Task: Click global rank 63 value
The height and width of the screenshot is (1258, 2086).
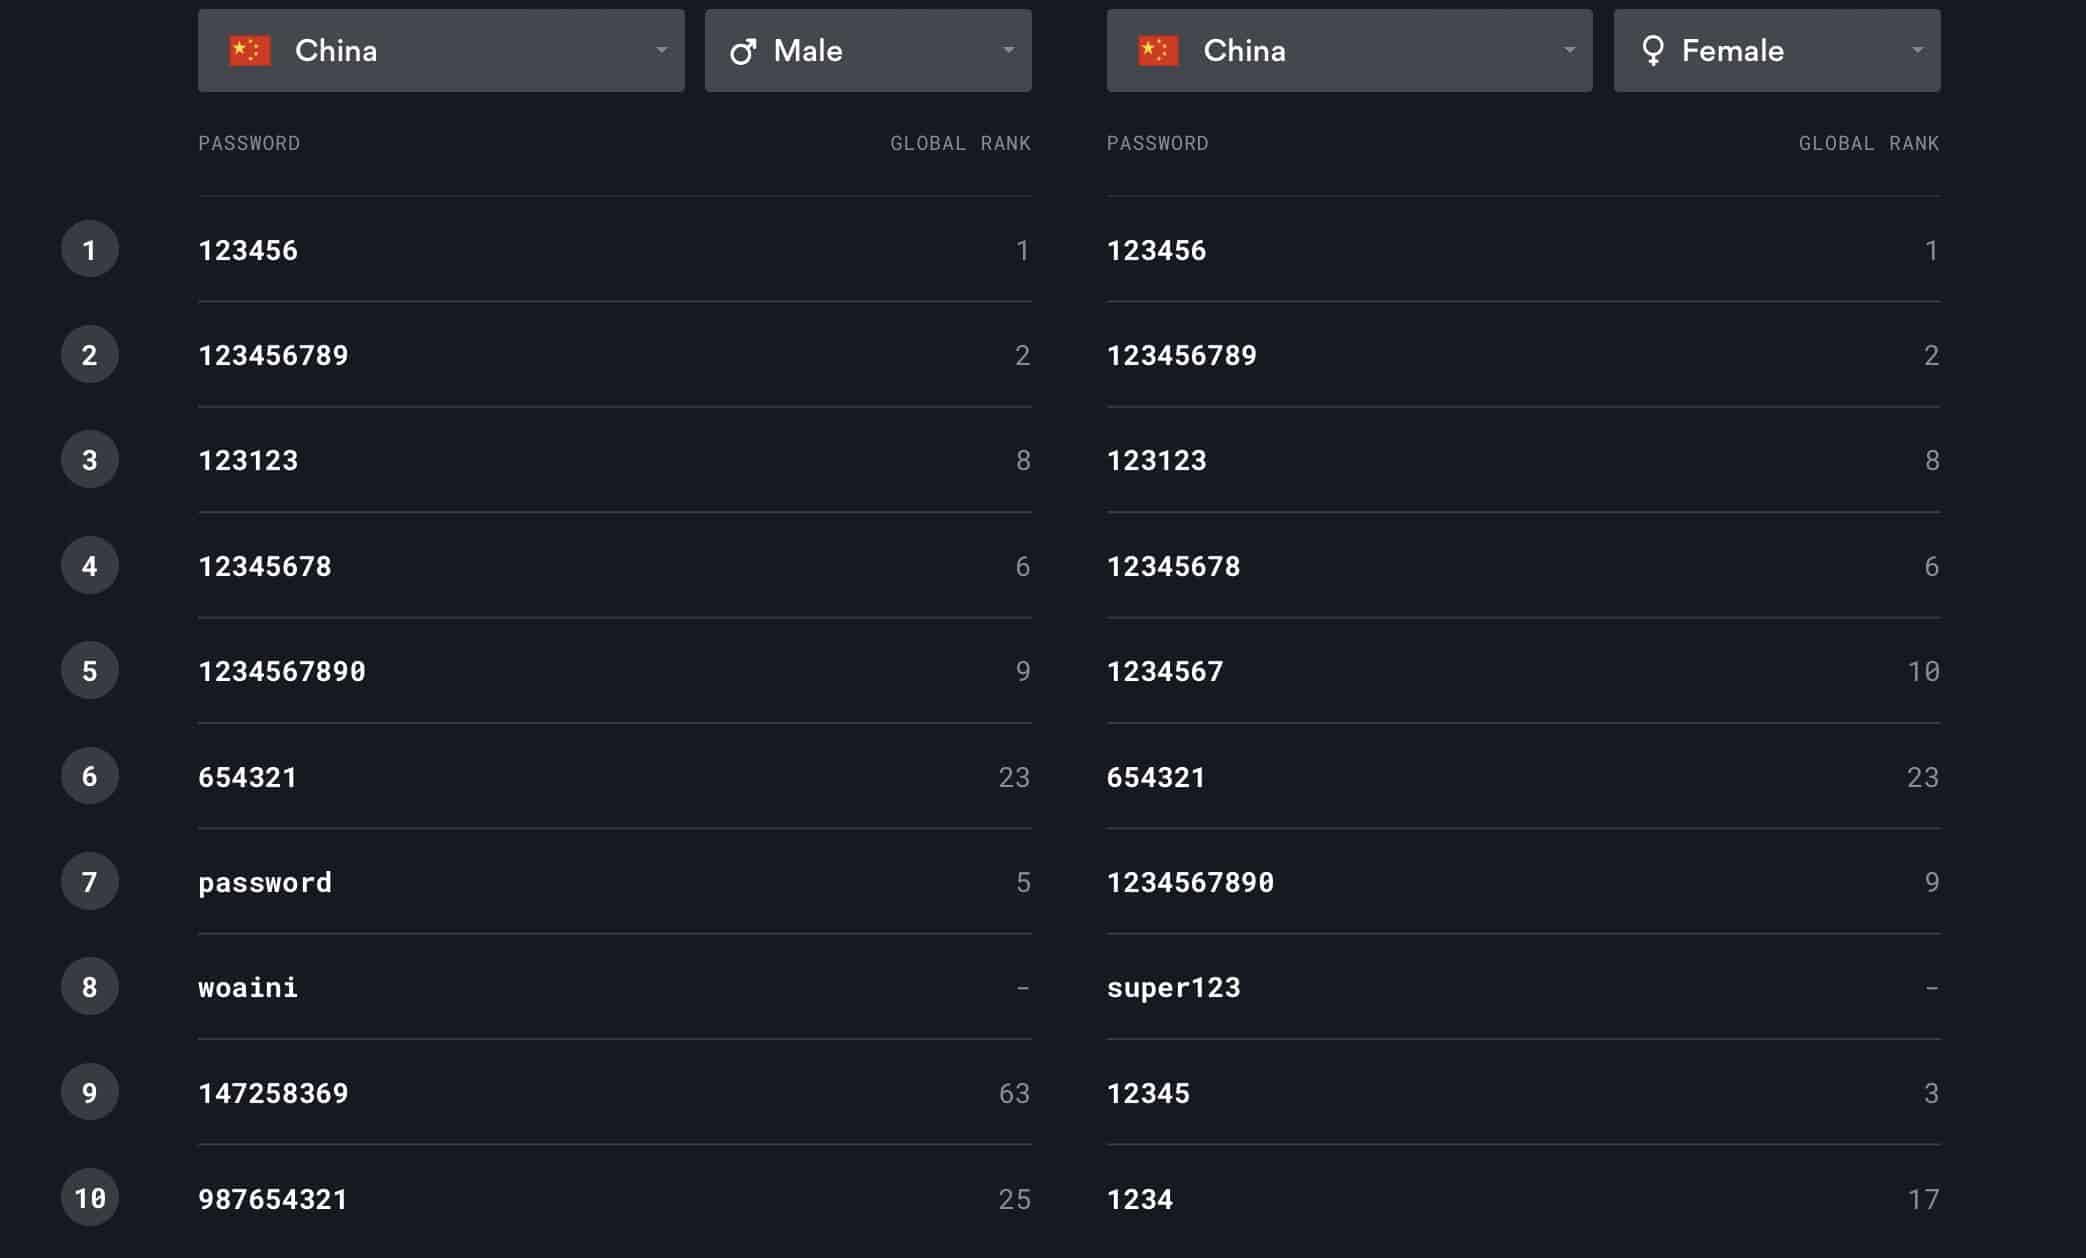Action: point(1014,1093)
